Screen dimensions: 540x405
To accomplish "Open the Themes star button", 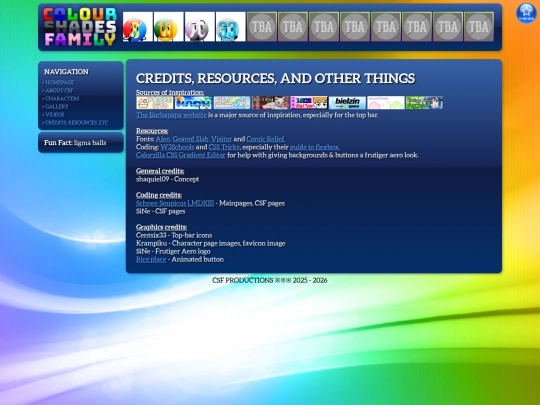I will pyautogui.click(x=526, y=13).
